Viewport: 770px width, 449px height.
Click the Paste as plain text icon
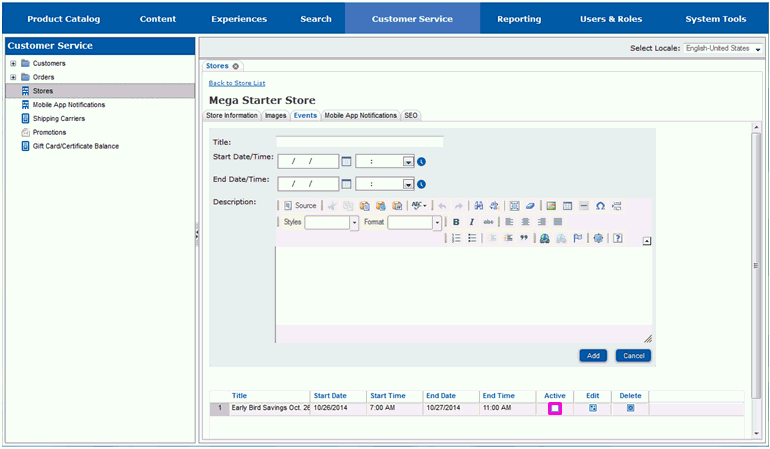click(x=381, y=206)
